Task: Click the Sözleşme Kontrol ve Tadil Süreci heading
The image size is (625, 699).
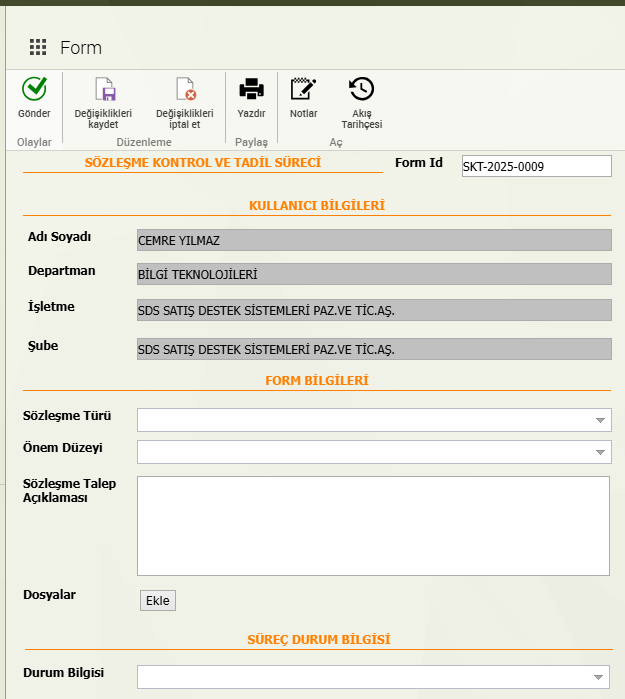Action: [203, 162]
